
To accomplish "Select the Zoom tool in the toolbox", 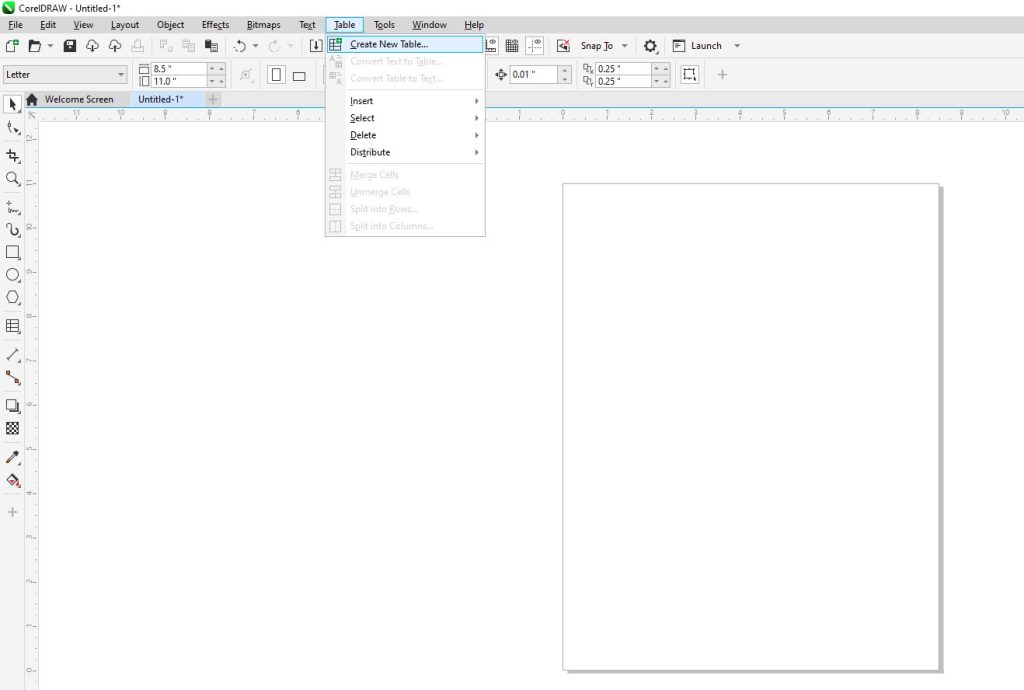I will coord(13,180).
